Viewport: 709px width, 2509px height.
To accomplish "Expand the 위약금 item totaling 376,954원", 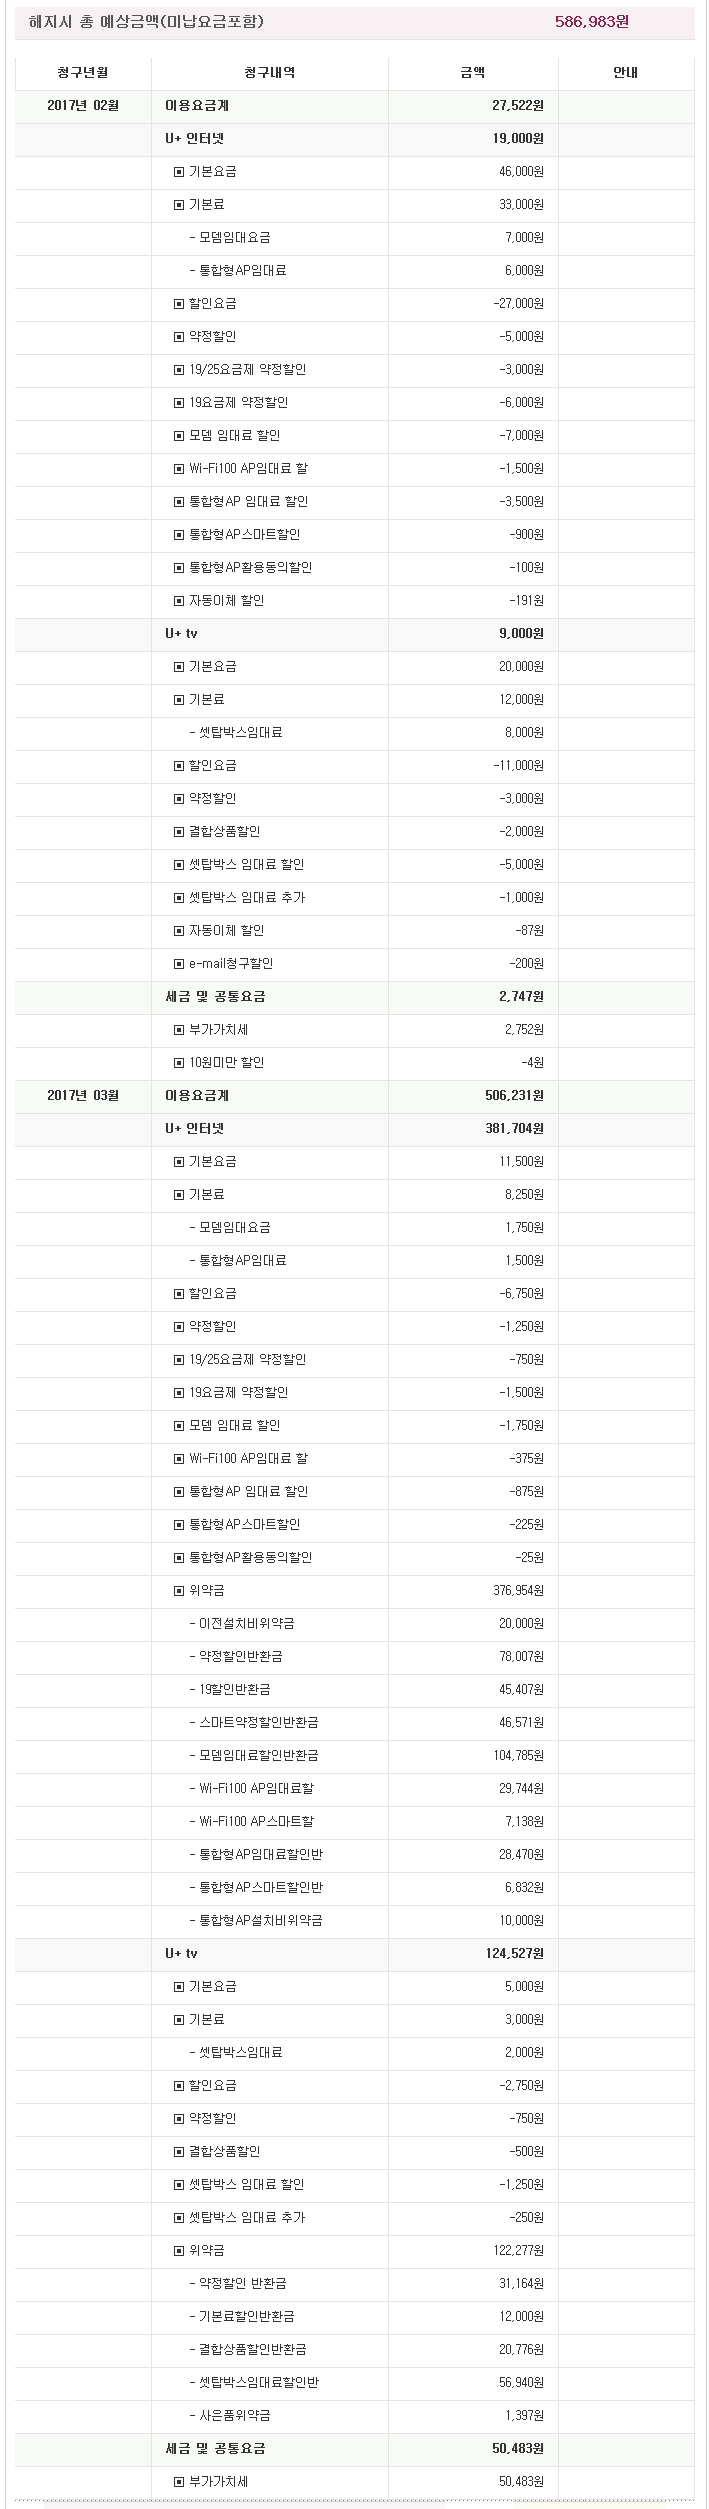I will pyautogui.click(x=179, y=1590).
